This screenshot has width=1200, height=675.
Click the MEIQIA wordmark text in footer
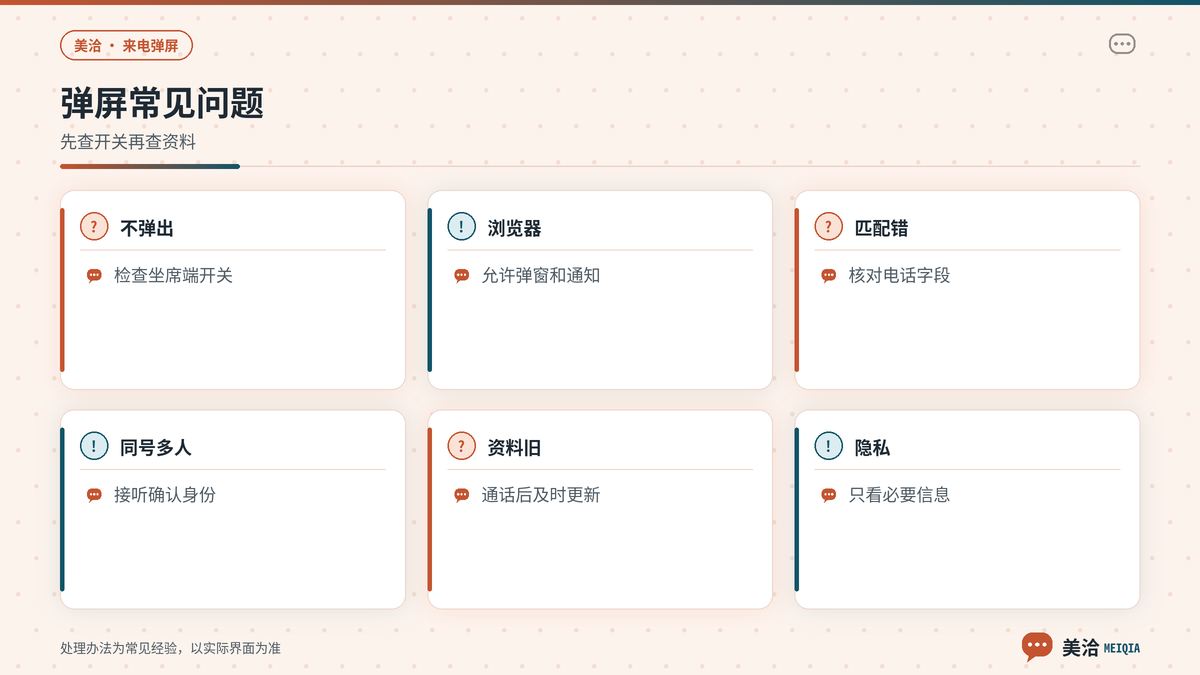tap(1121, 648)
